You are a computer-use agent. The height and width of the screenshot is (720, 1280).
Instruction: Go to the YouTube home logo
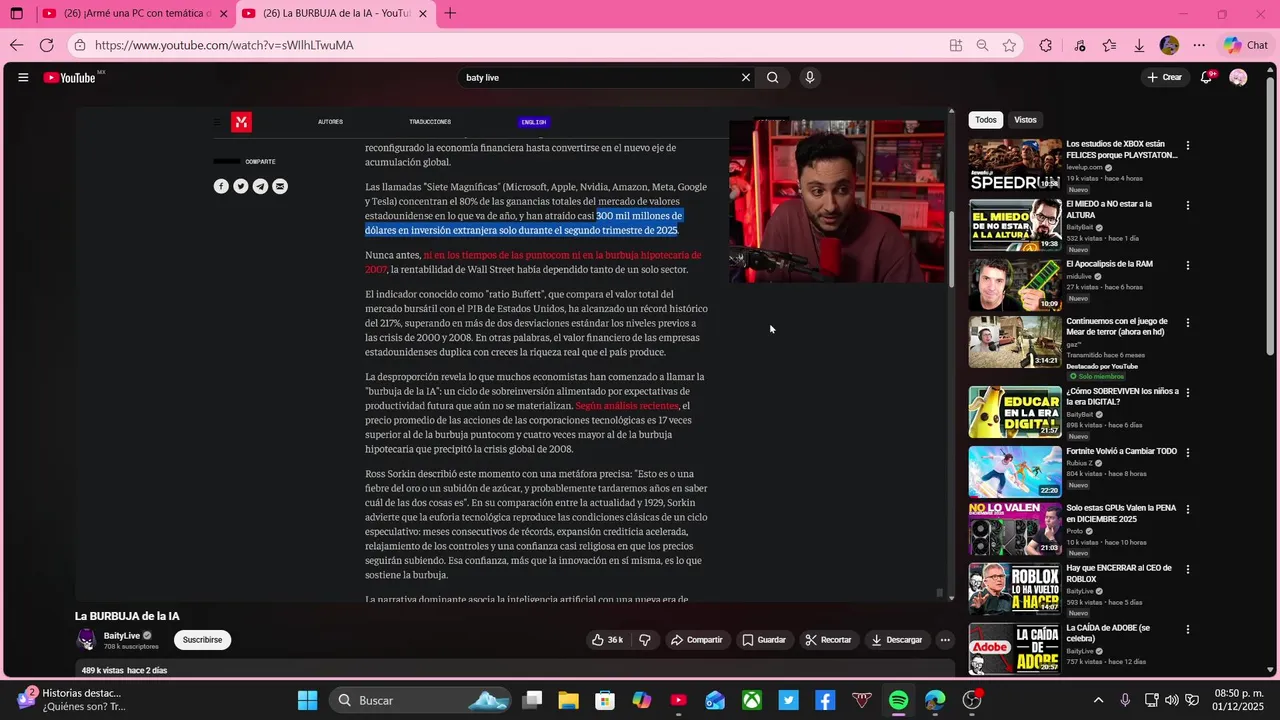coord(70,77)
